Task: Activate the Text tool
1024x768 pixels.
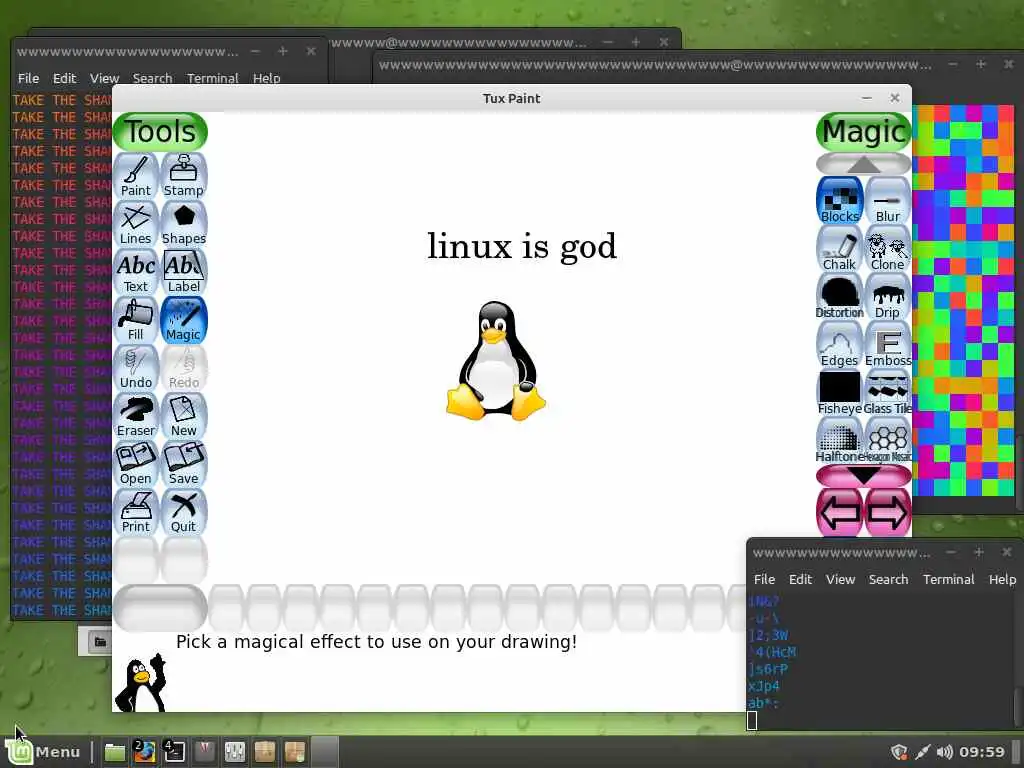Action: point(136,272)
